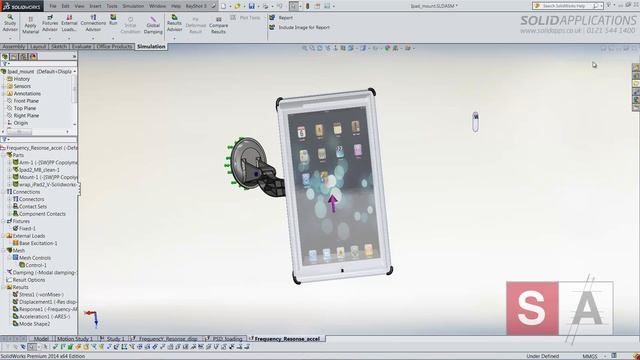640x360 pixels.
Task: Expand Run dropdown arrow
Action: 113,38
